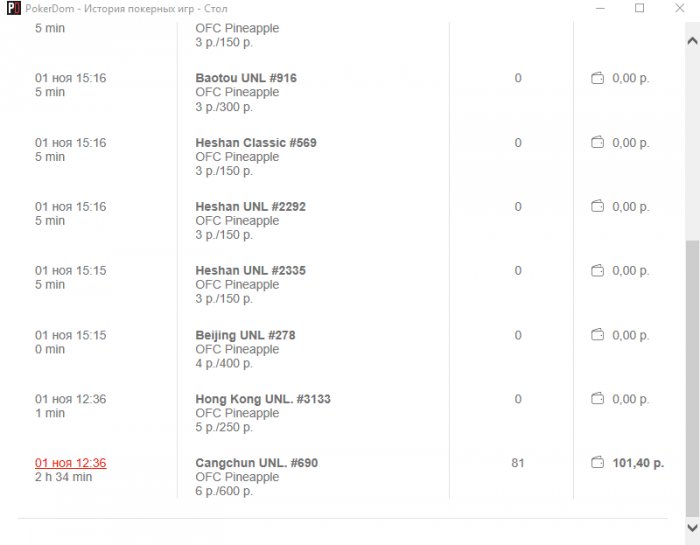700x545 pixels.
Task: Click wallet icon in Hong Kong UNL. #3133 row
Action: click(x=598, y=399)
